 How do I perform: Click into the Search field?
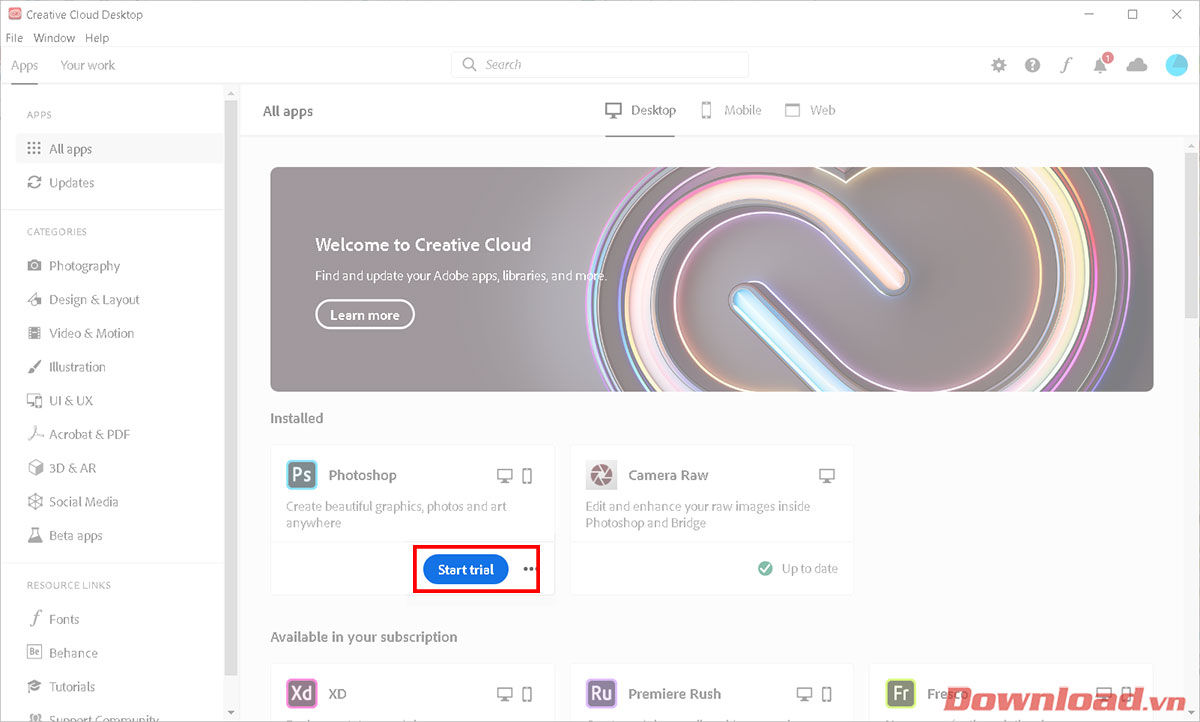pos(600,65)
